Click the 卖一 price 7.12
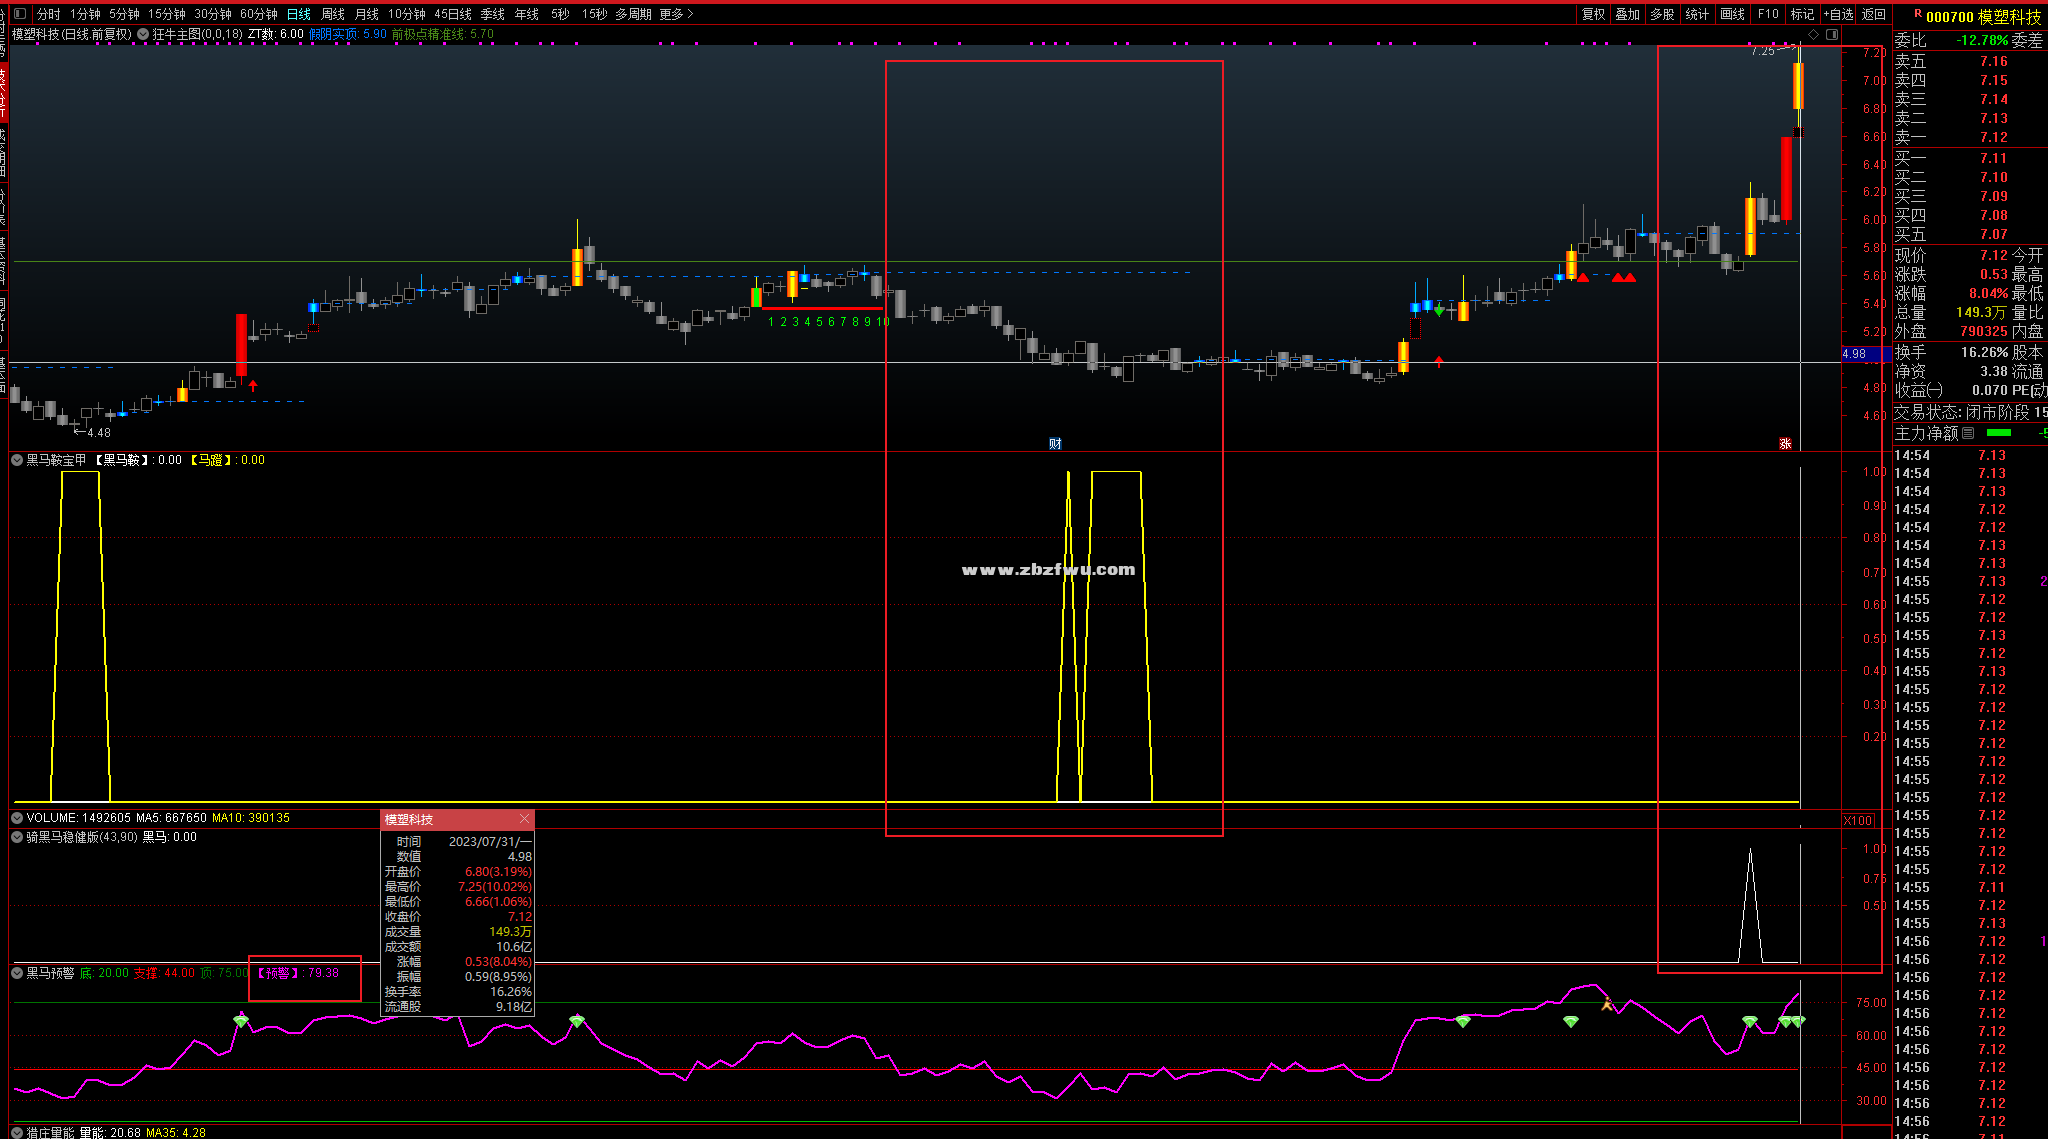Screen dimensions: 2048x1139 [1993, 138]
